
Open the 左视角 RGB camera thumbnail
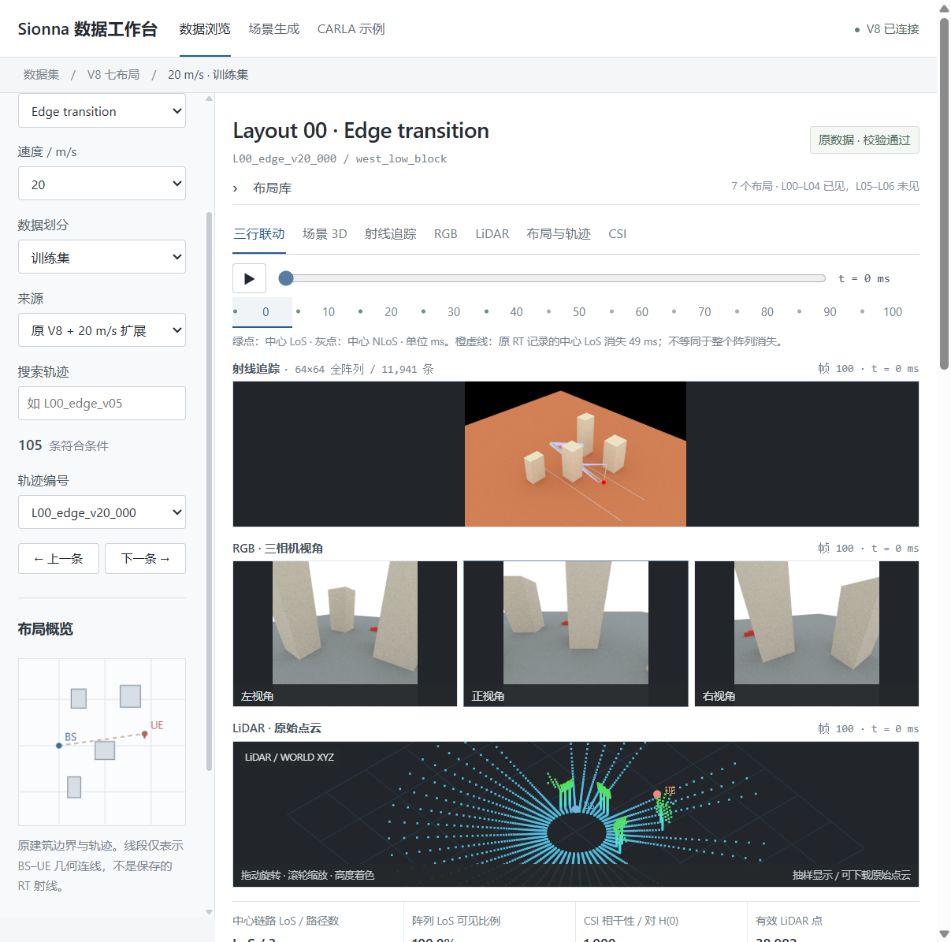pos(344,633)
